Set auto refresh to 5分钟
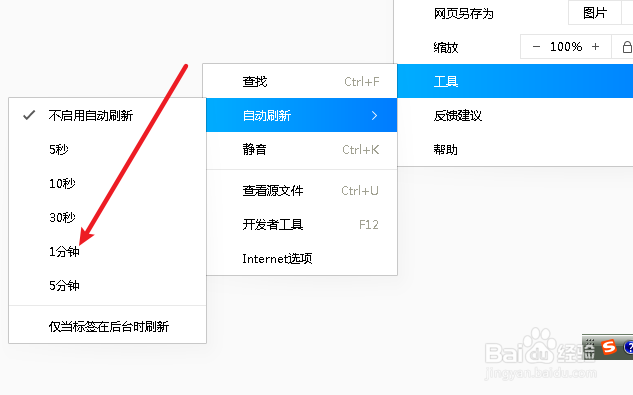Image resolution: width=633 pixels, height=395 pixels. 107,285
